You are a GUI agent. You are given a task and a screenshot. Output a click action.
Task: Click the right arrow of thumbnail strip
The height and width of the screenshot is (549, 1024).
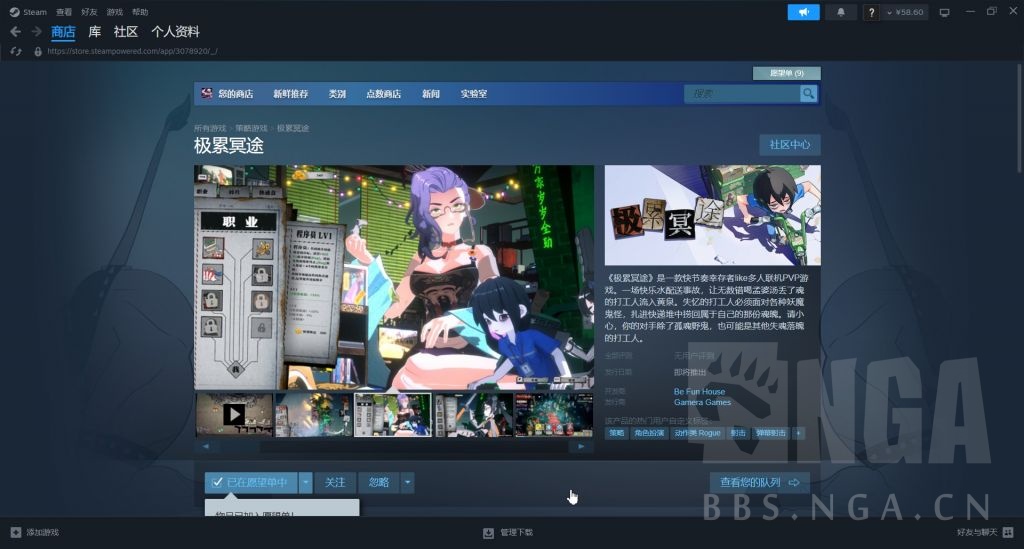(581, 447)
